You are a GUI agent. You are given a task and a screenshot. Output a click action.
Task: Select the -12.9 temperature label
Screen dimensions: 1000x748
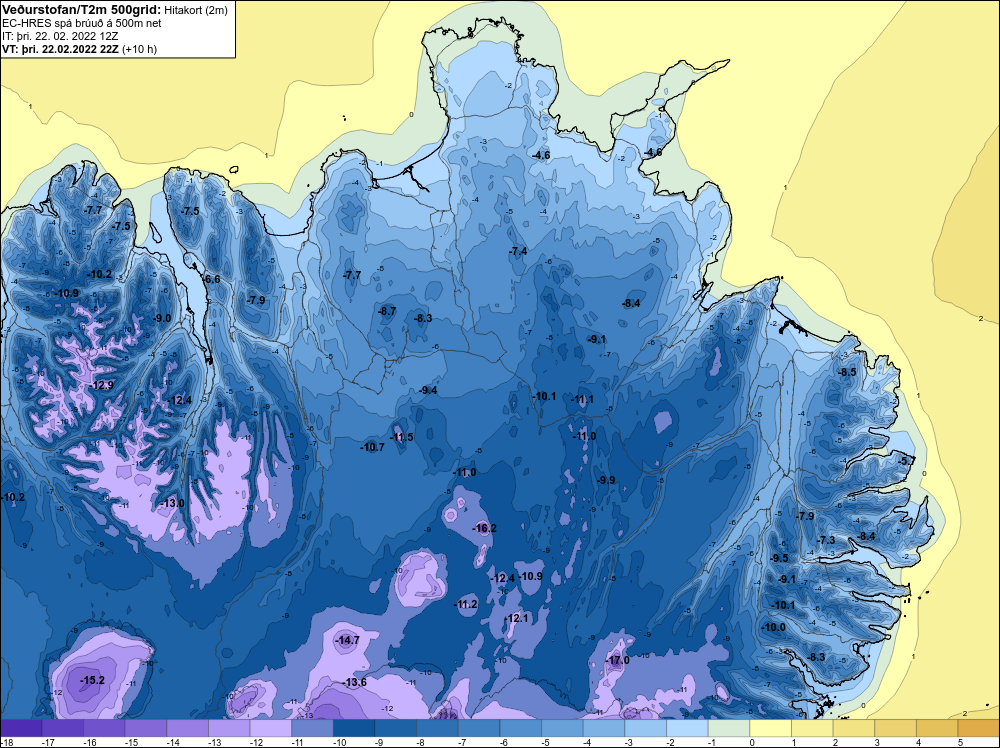pos(102,385)
